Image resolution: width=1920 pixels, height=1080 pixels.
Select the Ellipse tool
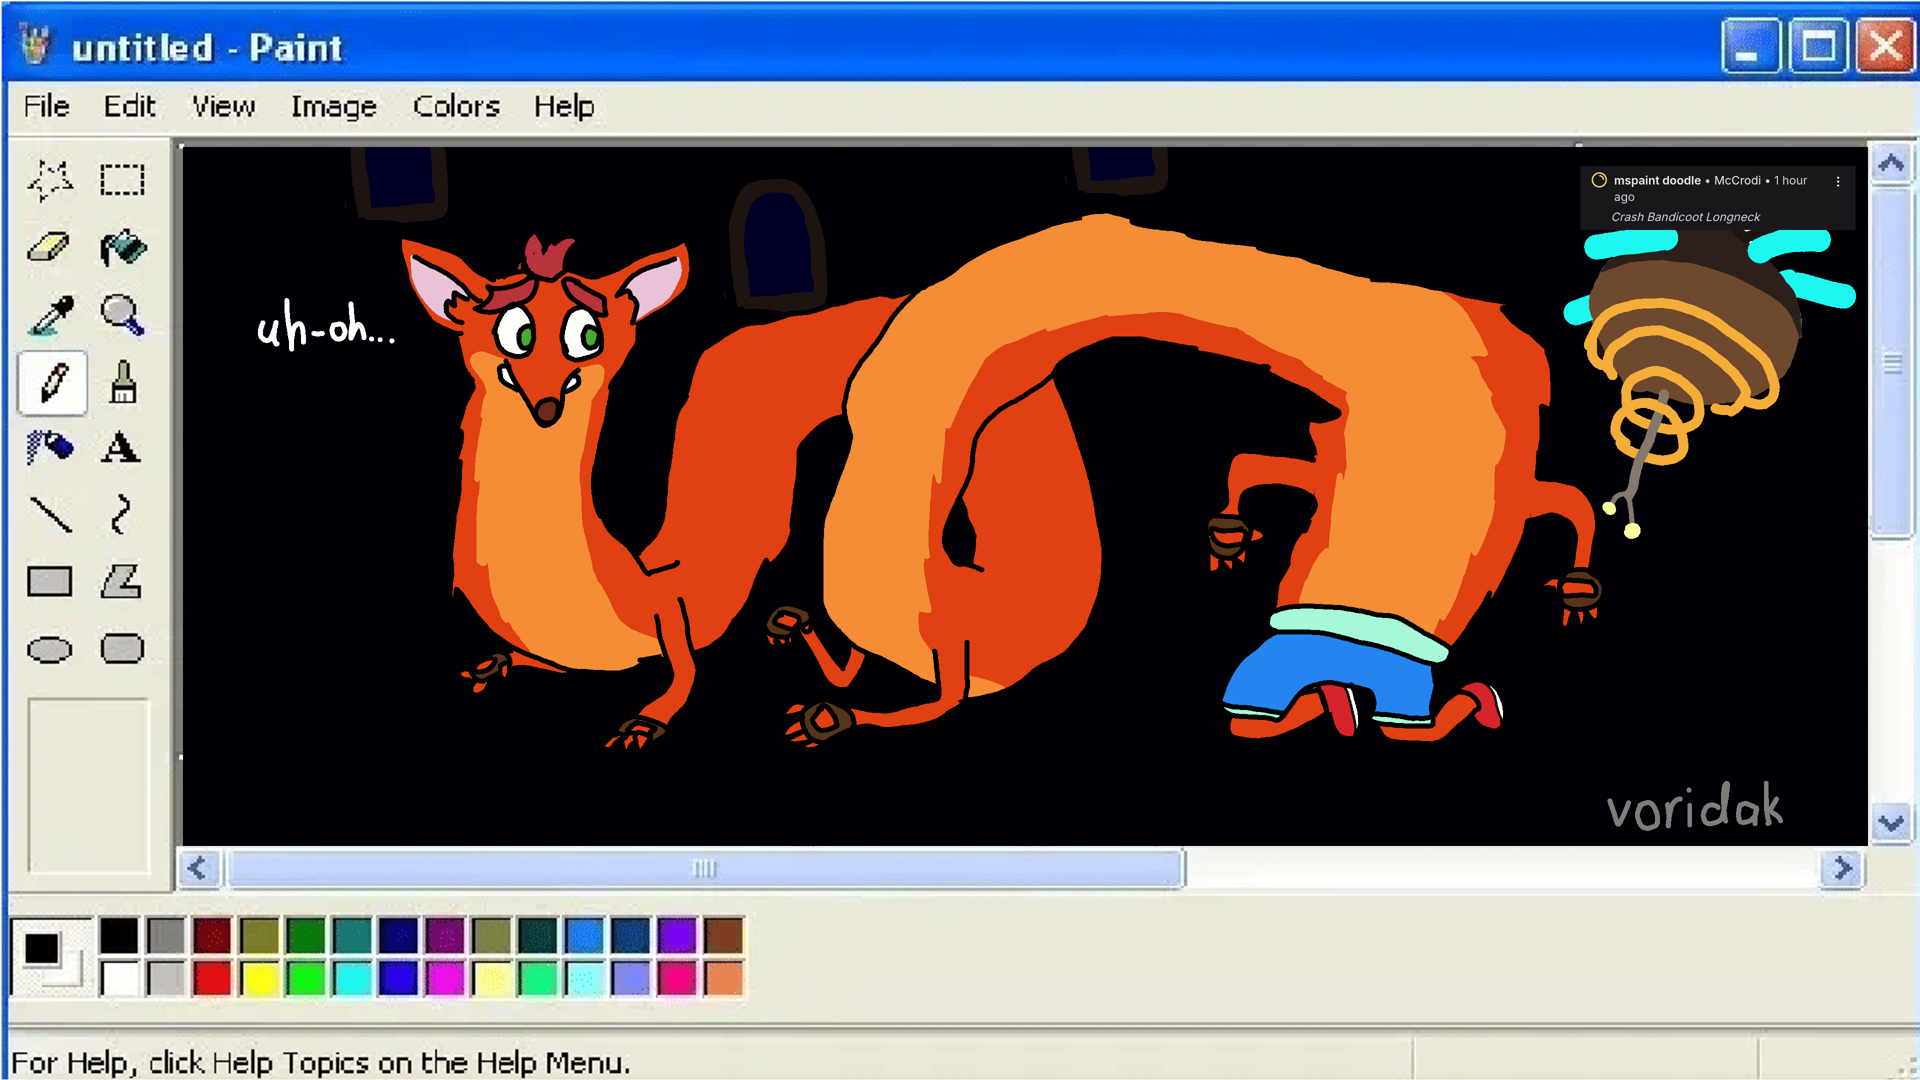(x=50, y=649)
